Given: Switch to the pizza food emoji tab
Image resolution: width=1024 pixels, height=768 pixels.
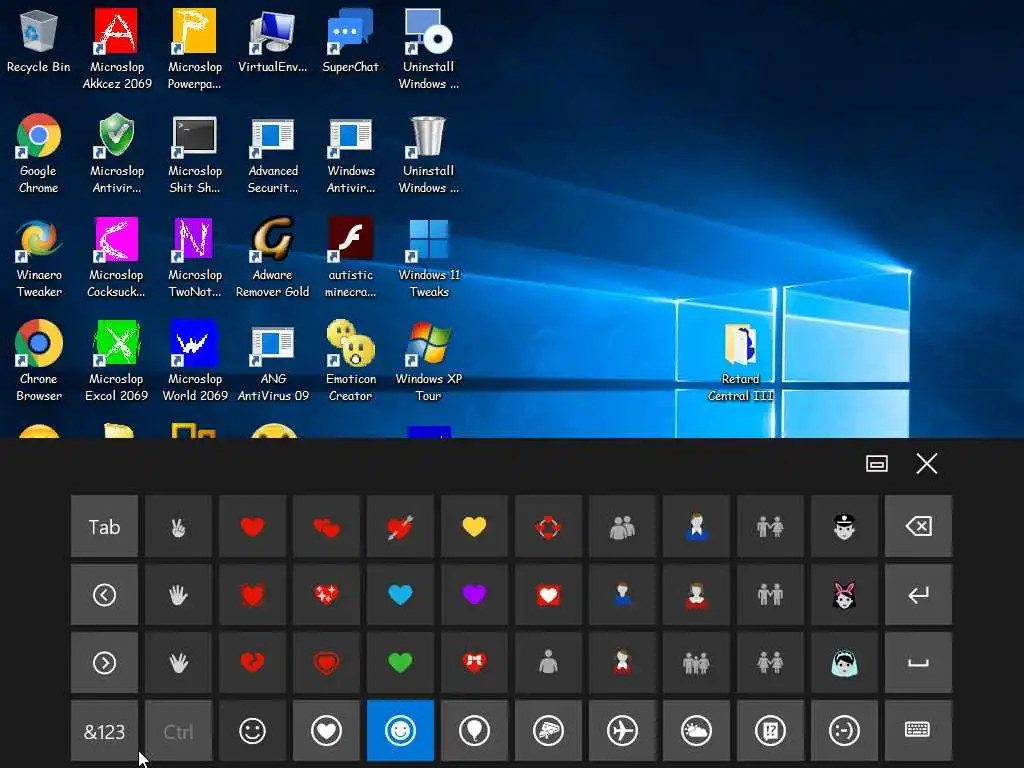Looking at the screenshot, I should tap(548, 731).
